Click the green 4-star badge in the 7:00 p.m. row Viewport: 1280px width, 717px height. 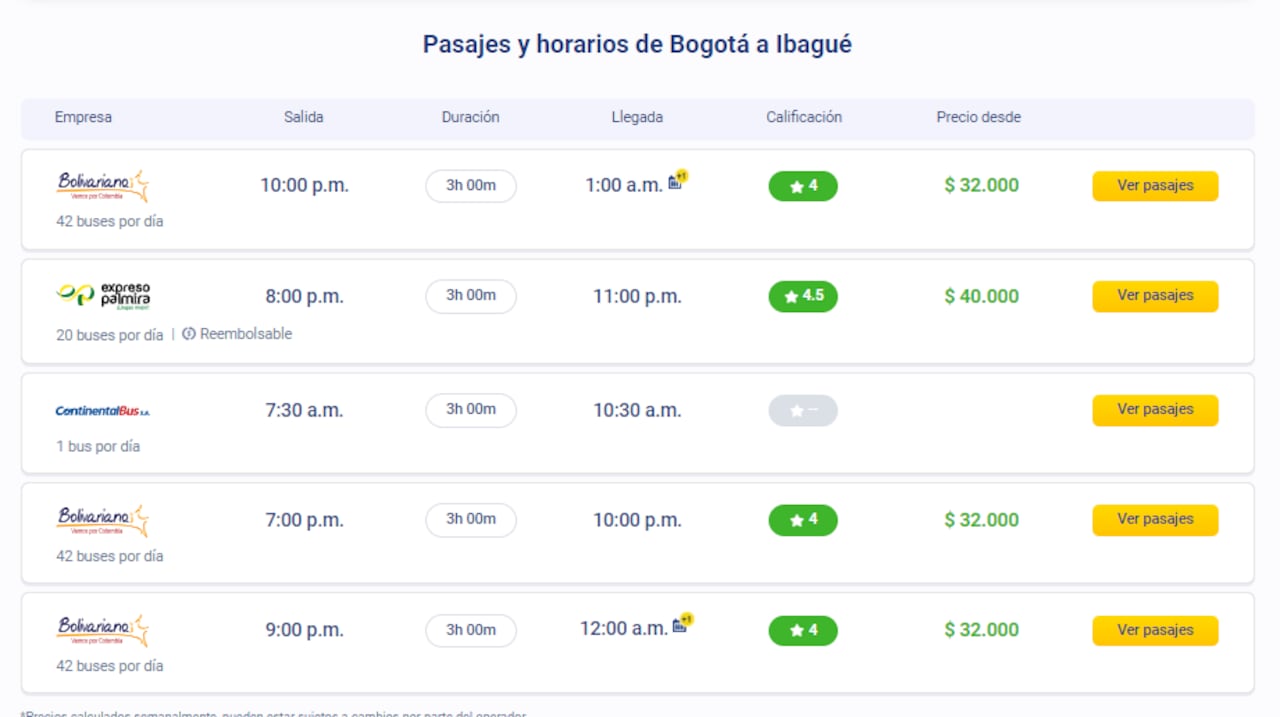coord(803,520)
